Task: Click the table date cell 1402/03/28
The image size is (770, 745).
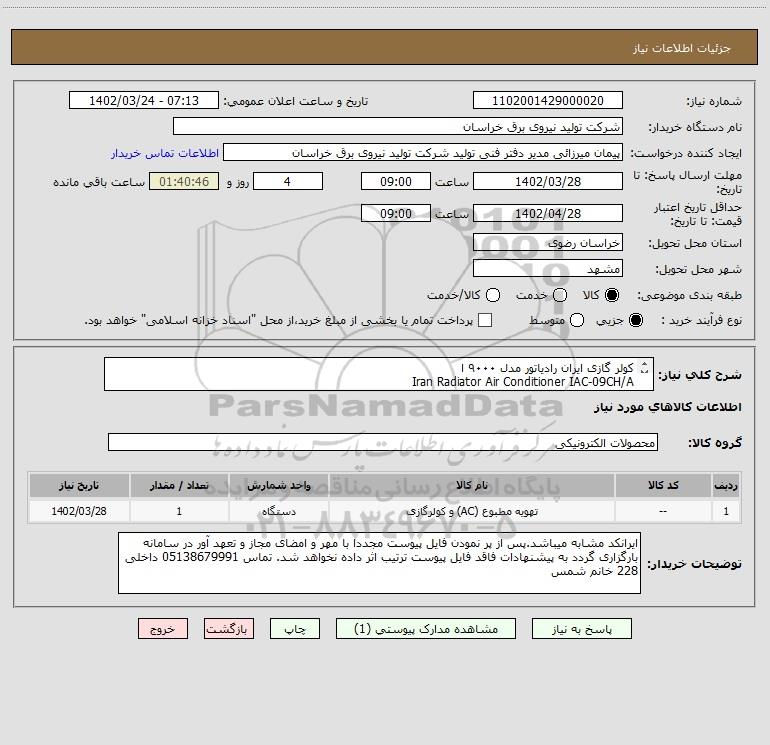Action: pos(79,511)
